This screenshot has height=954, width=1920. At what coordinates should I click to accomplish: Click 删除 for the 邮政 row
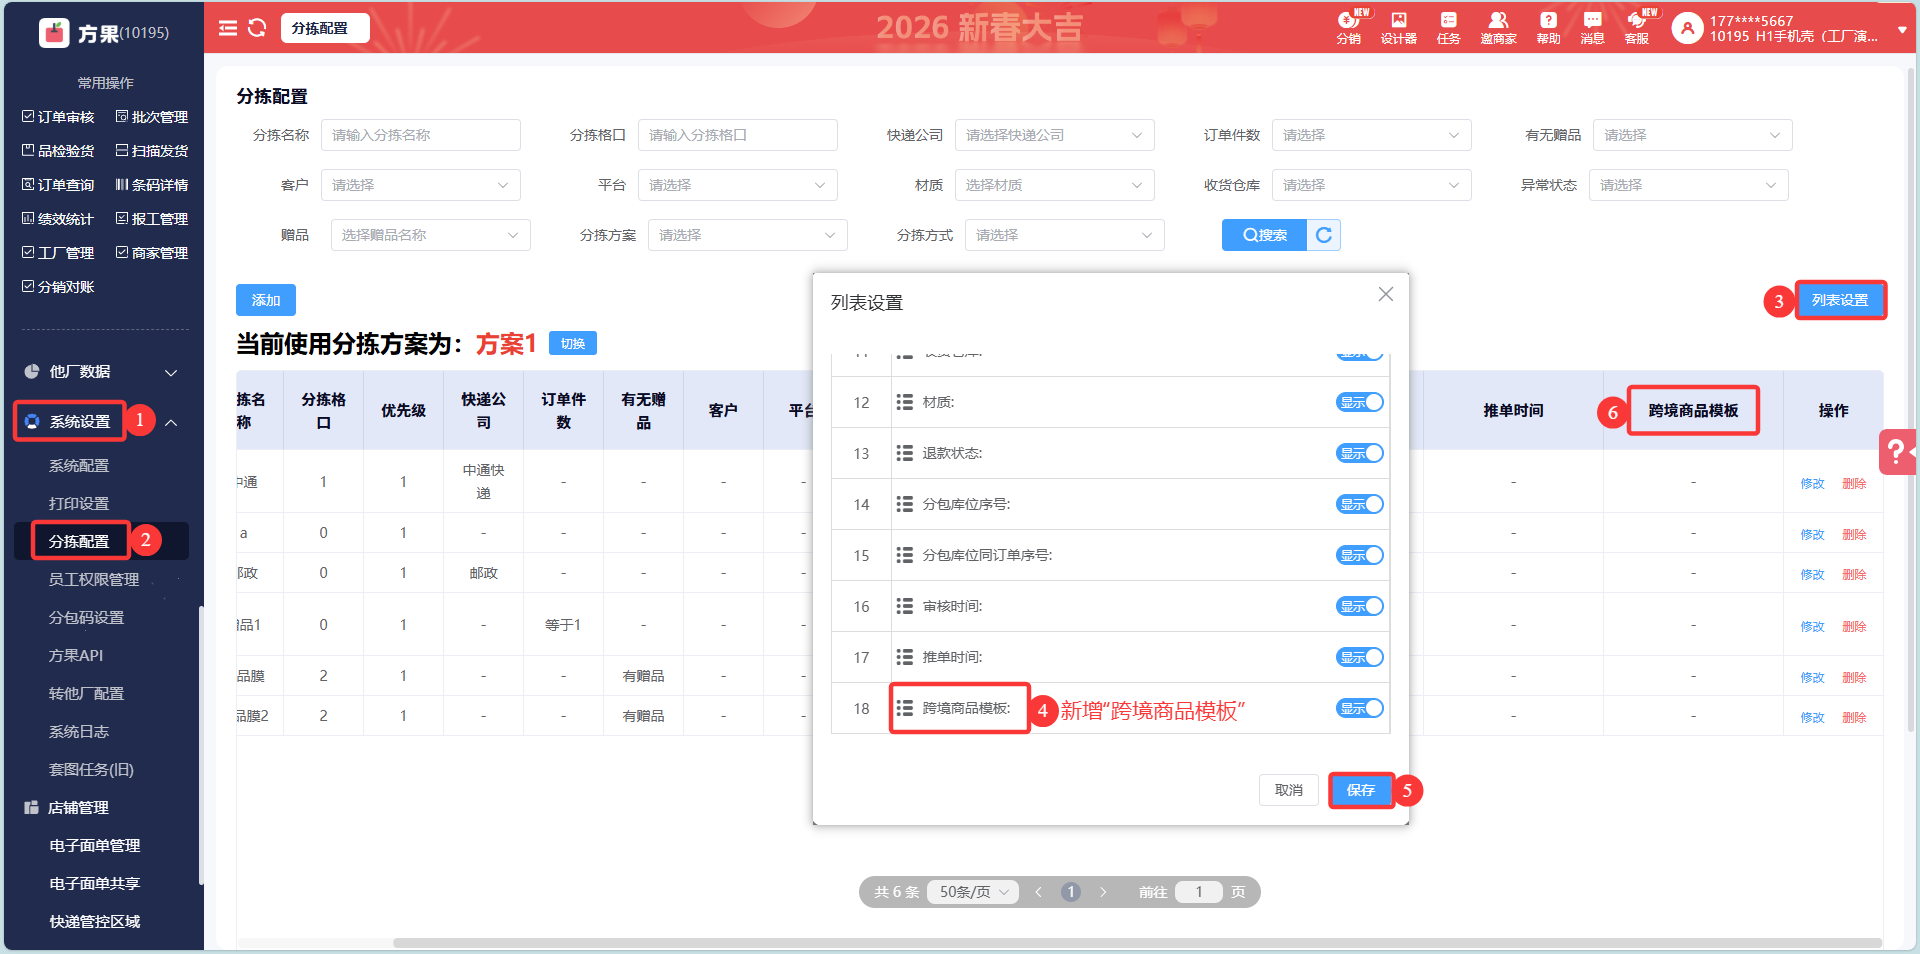pos(1854,575)
